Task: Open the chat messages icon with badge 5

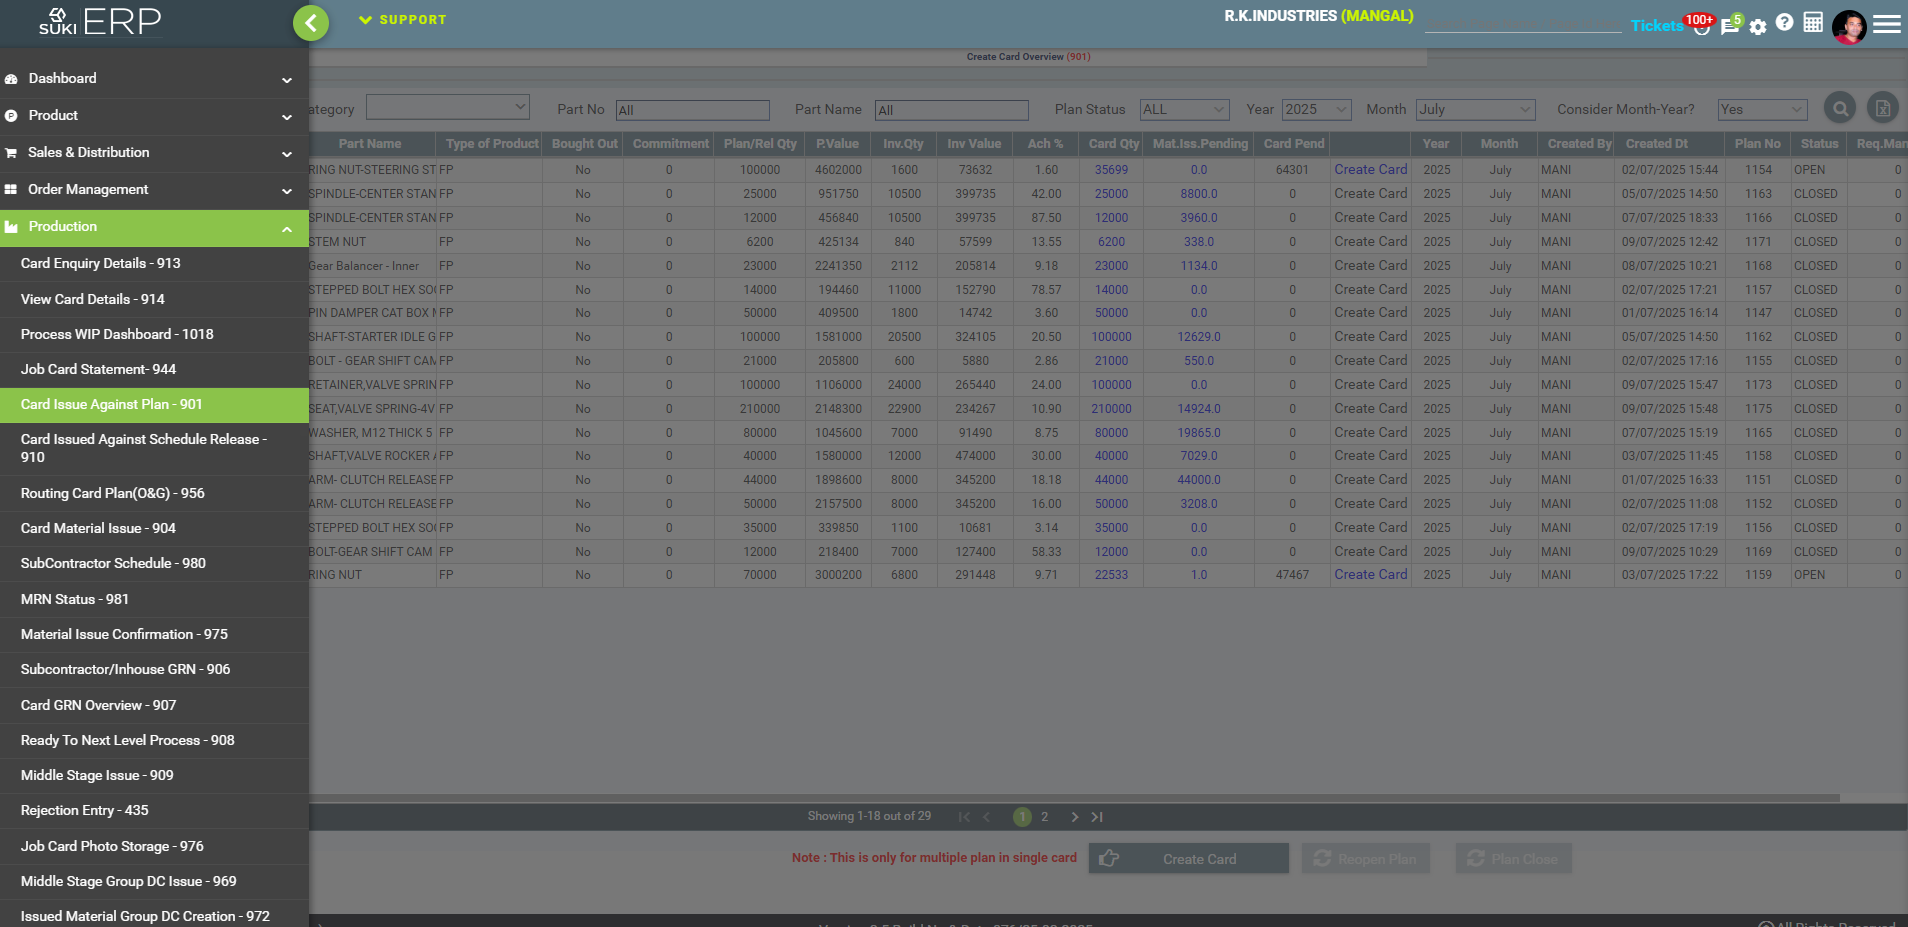Action: coord(1729,26)
